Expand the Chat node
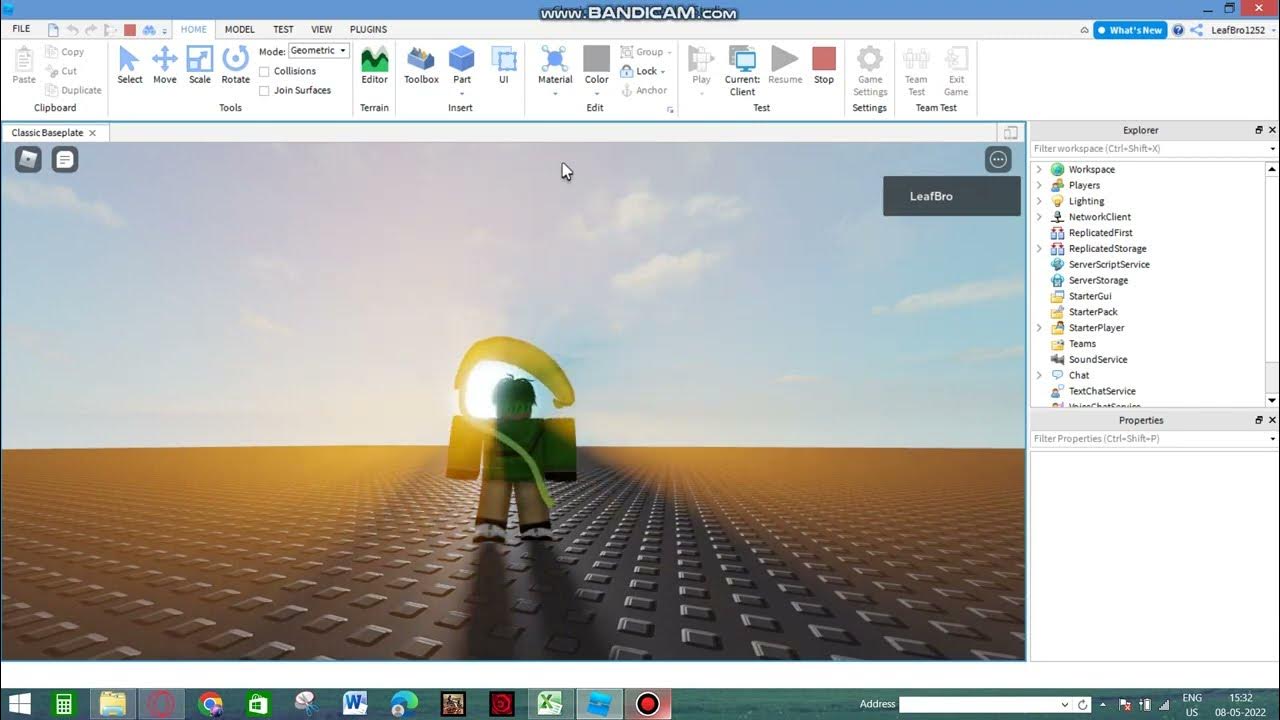The height and width of the screenshot is (720, 1280). coord(1039,375)
